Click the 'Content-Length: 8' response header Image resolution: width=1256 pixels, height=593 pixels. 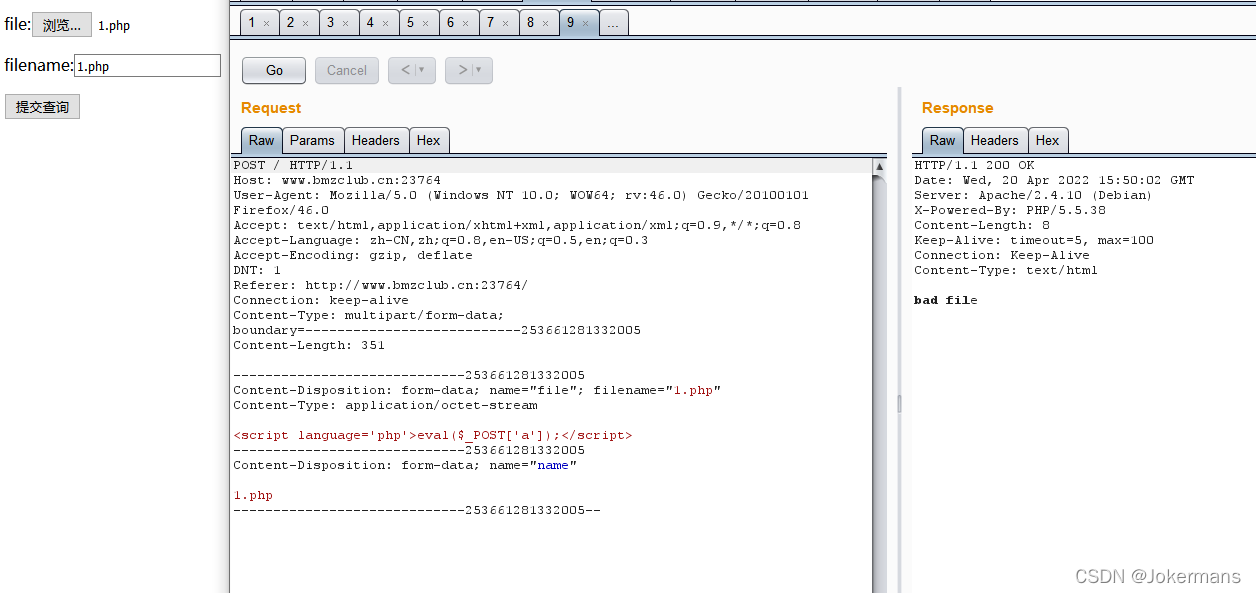(x=982, y=225)
